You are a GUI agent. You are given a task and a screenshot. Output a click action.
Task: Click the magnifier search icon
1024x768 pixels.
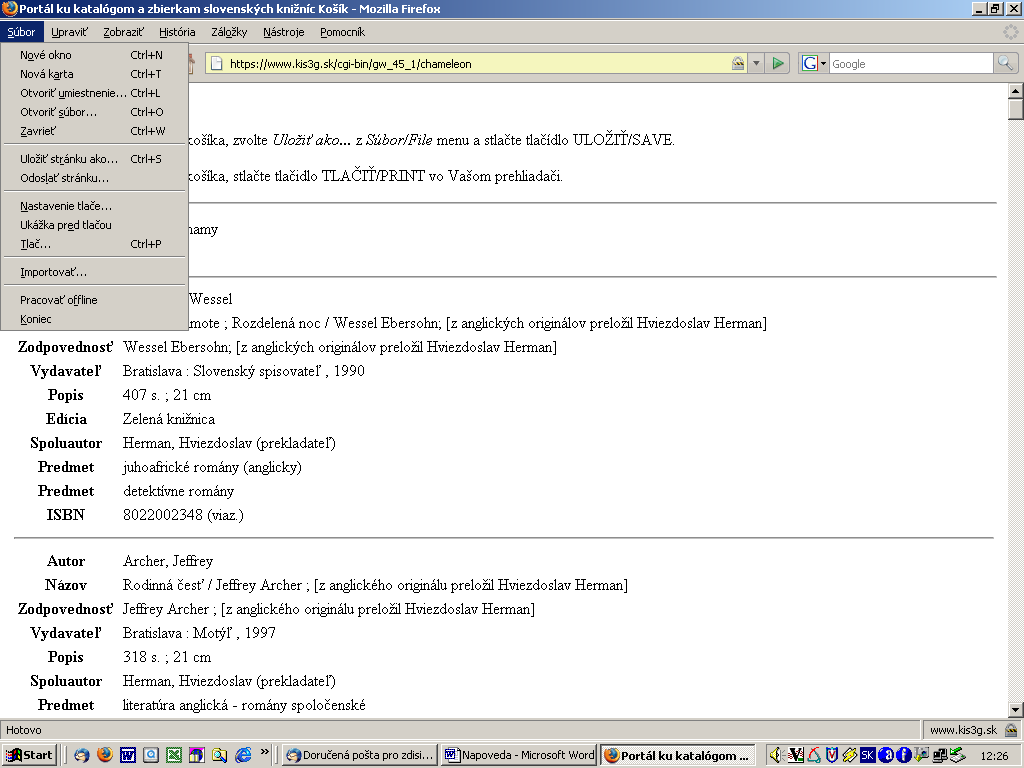tap(1004, 63)
